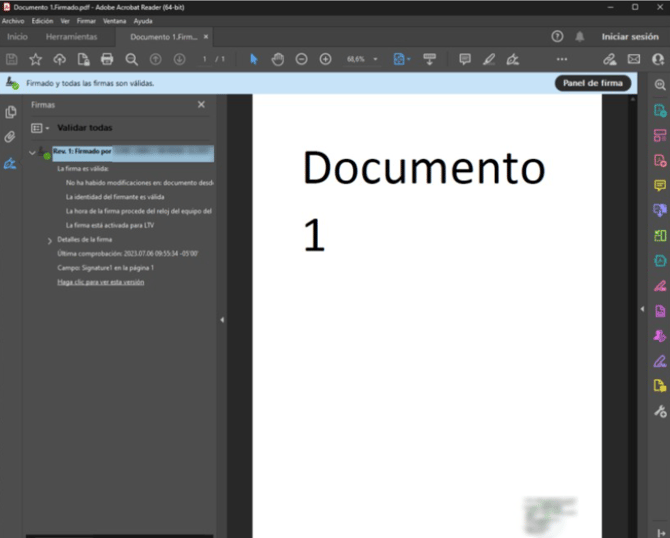Click the notifications bell icon

pos(580,36)
